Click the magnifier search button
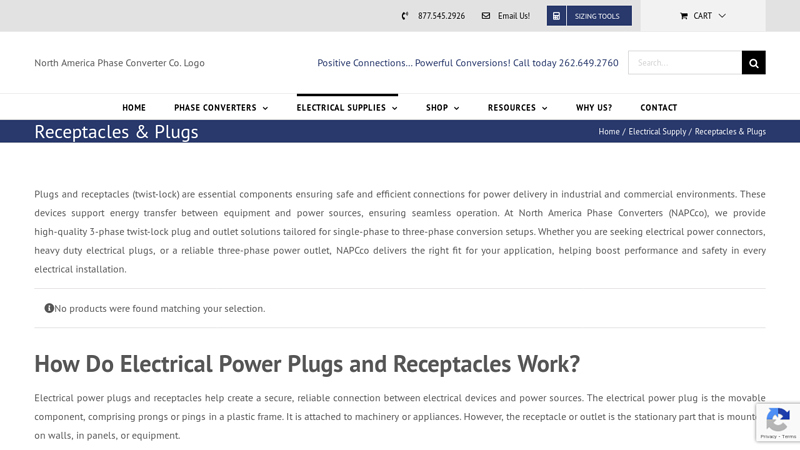The image size is (800, 450). point(754,63)
